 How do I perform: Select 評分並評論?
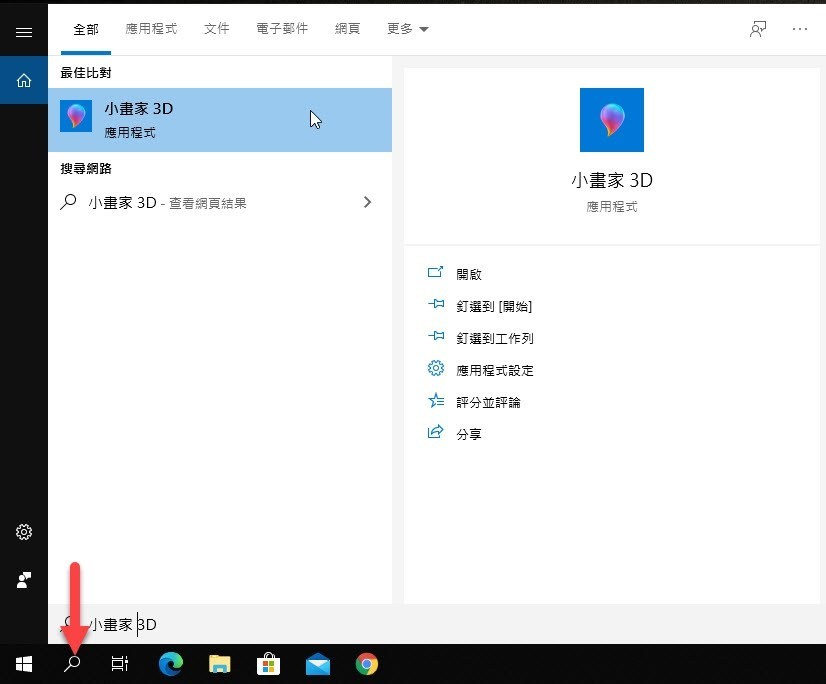(488, 403)
